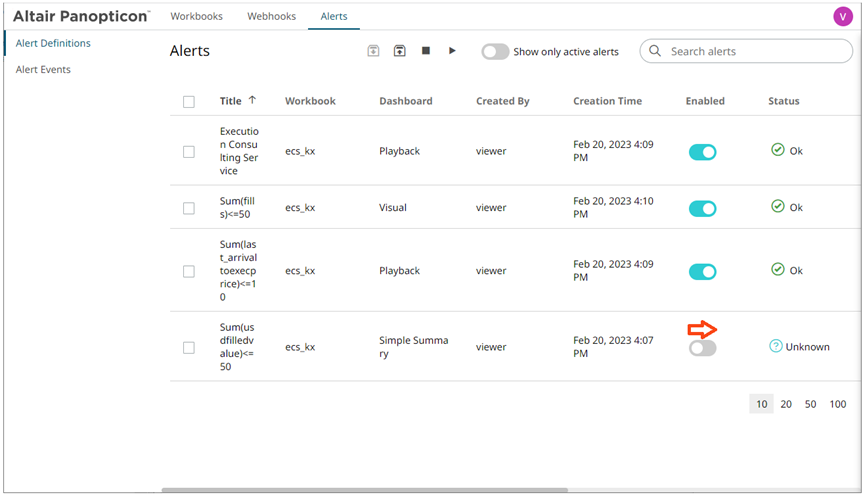The image size is (863, 495).
Task: Click the Simple Summary dashboard cell
Action: [x=413, y=347]
